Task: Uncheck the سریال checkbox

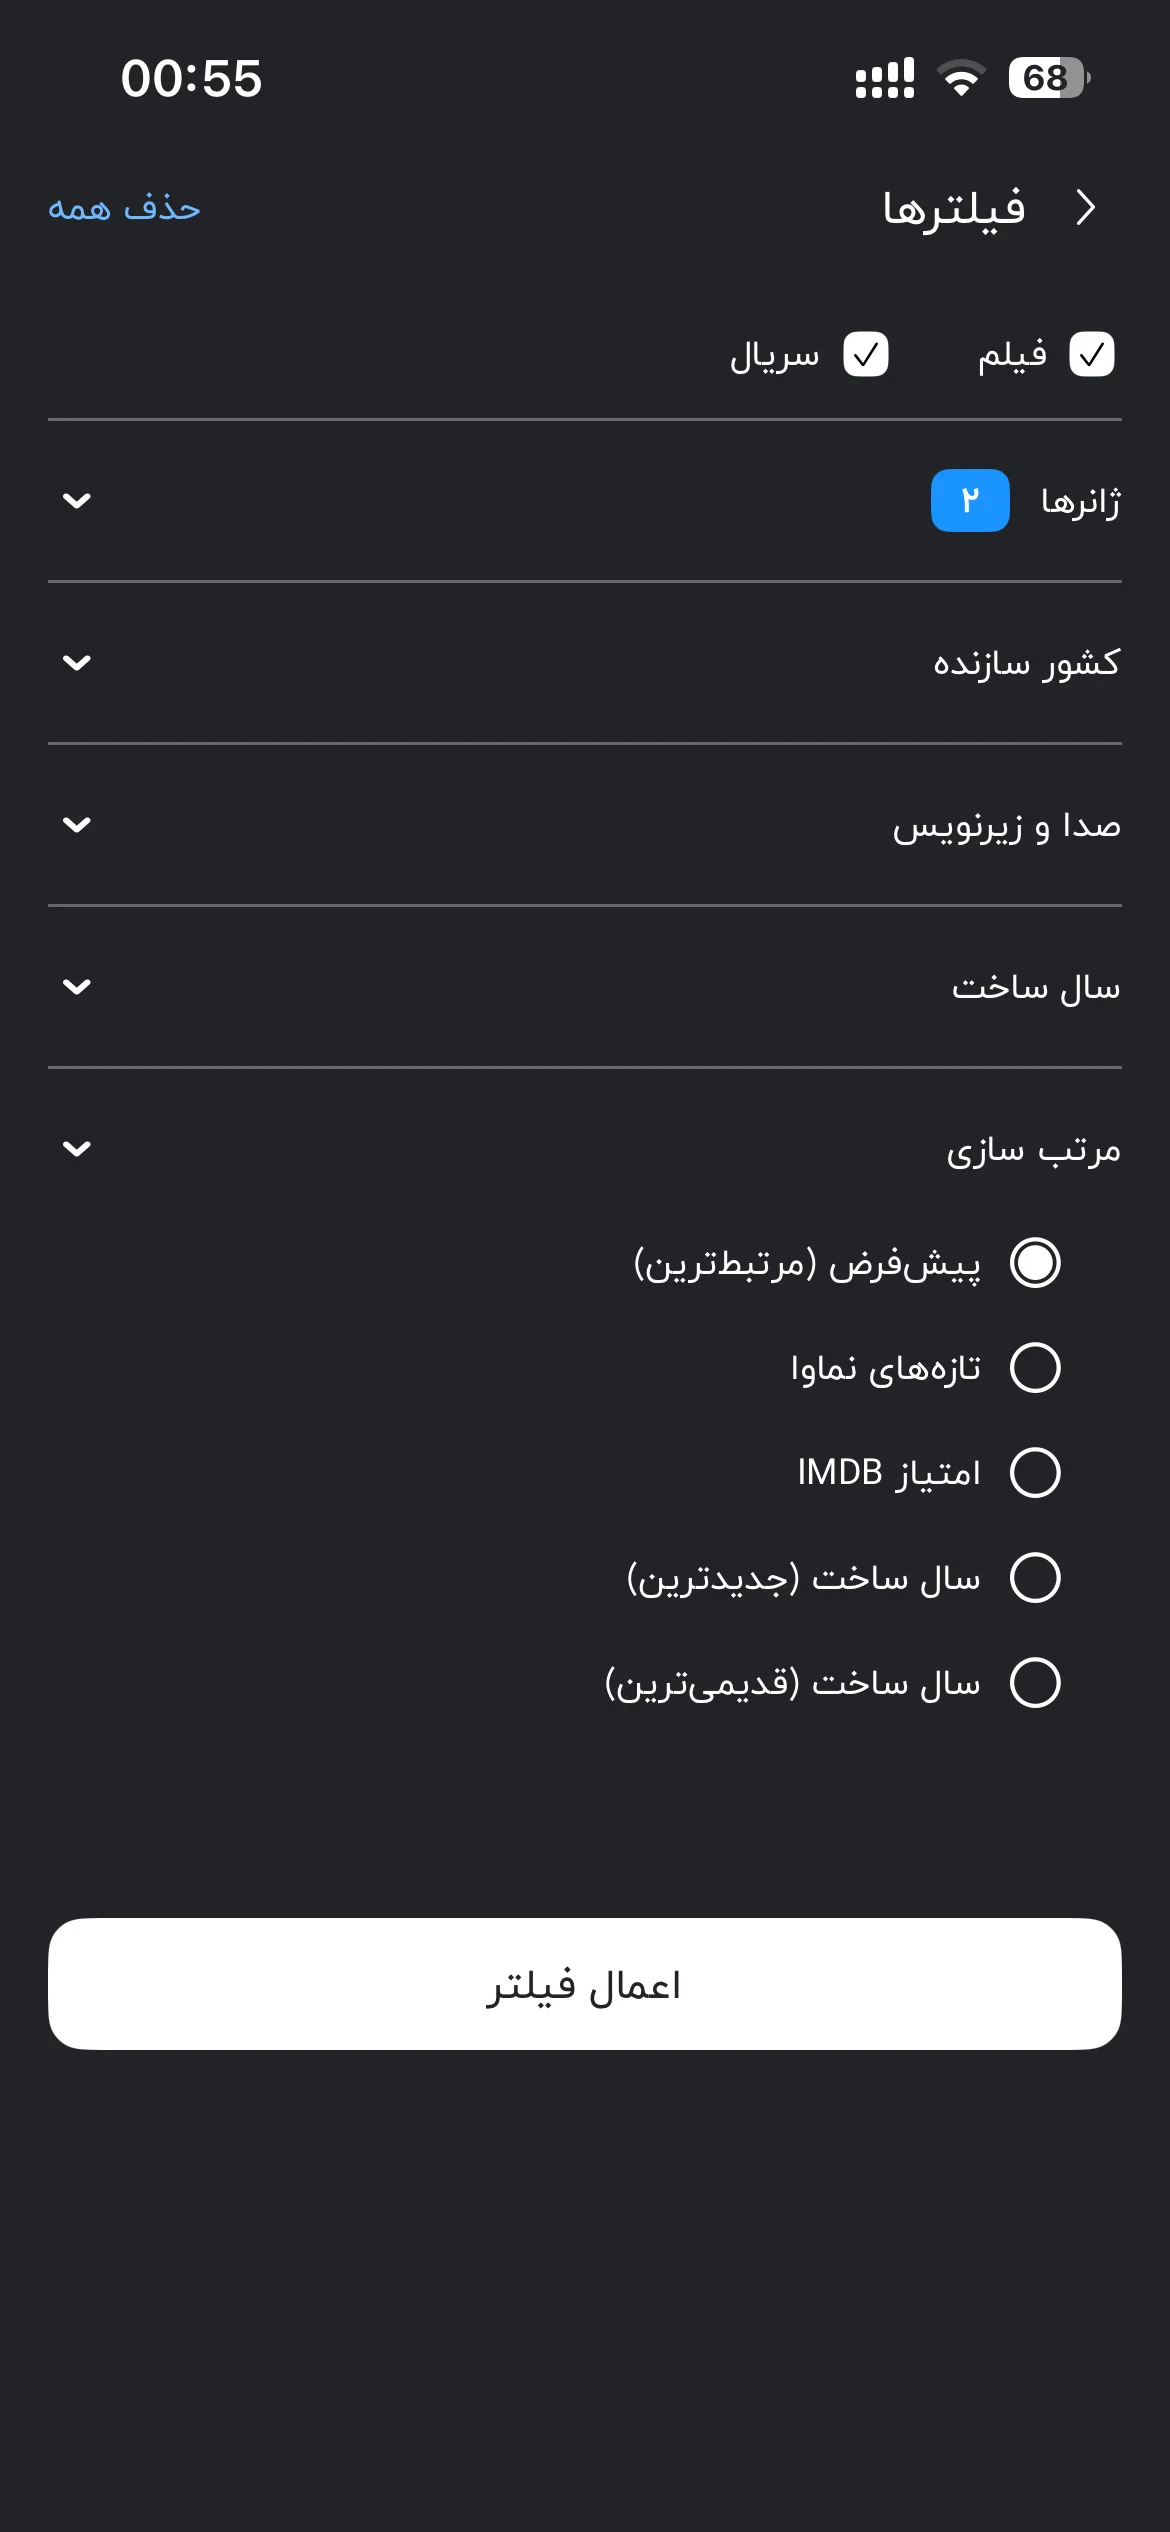Action: click(866, 355)
